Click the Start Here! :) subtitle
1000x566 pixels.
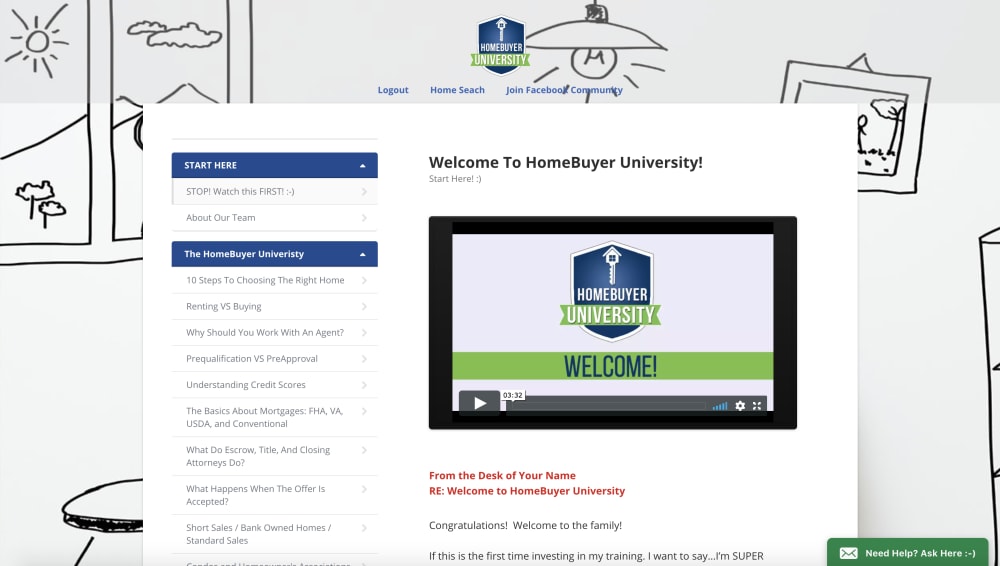(455, 179)
